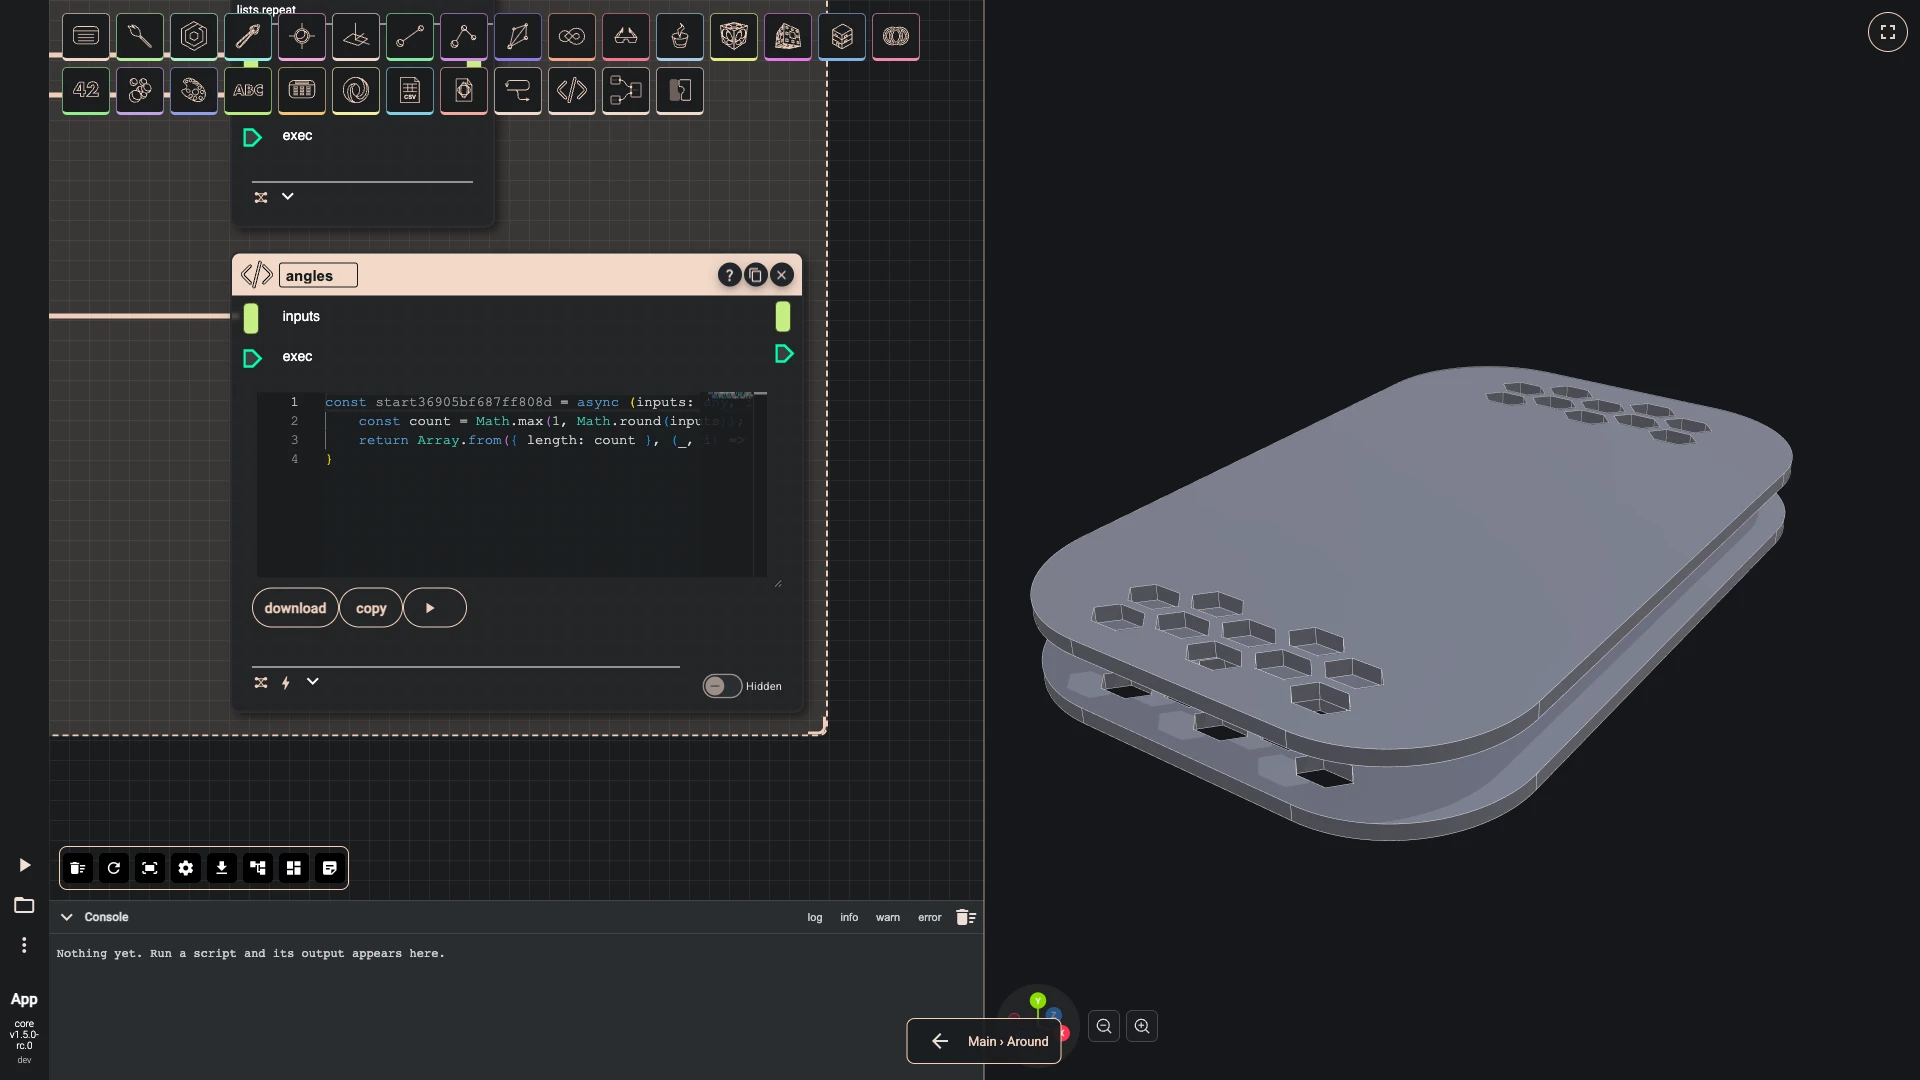Click the download arrow icon in bottom toolbar
Viewport: 1920px width, 1080px height.
[x=222, y=868]
